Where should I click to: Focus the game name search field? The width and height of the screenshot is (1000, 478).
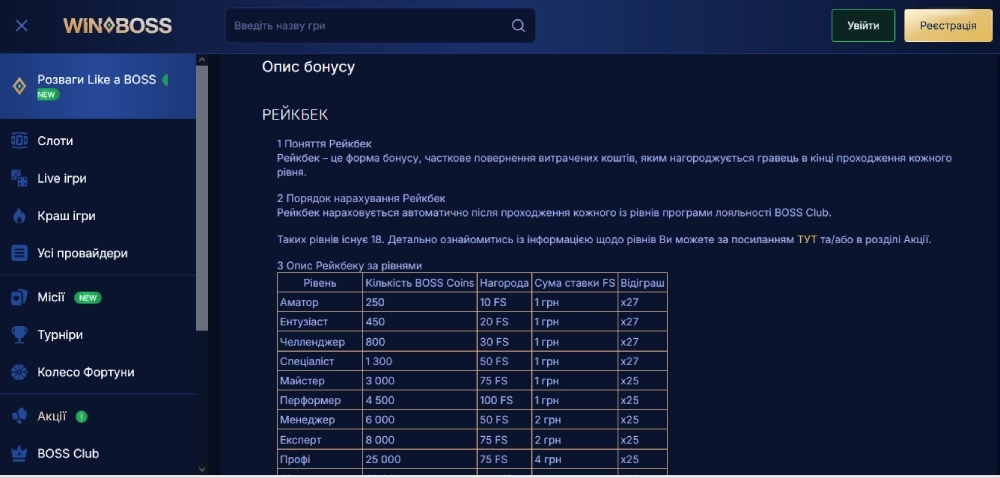coord(370,26)
